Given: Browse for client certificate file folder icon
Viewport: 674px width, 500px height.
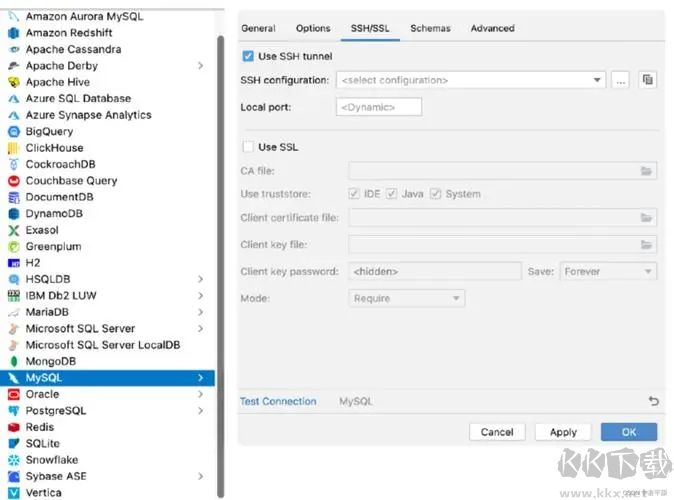Looking at the screenshot, I should pos(646,218).
